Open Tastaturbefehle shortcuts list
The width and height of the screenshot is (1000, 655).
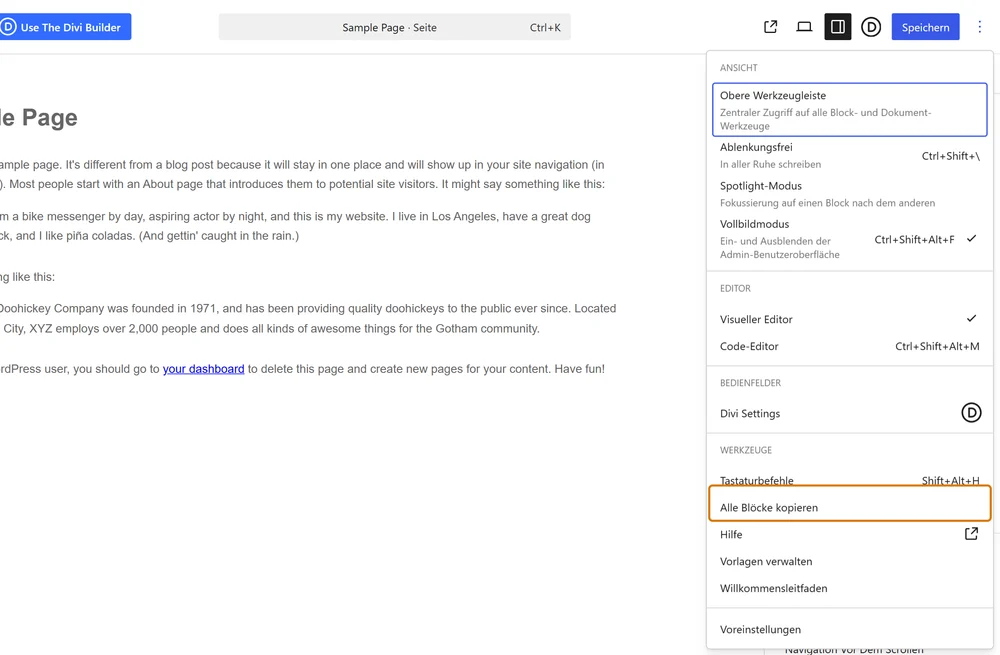pyautogui.click(x=849, y=479)
